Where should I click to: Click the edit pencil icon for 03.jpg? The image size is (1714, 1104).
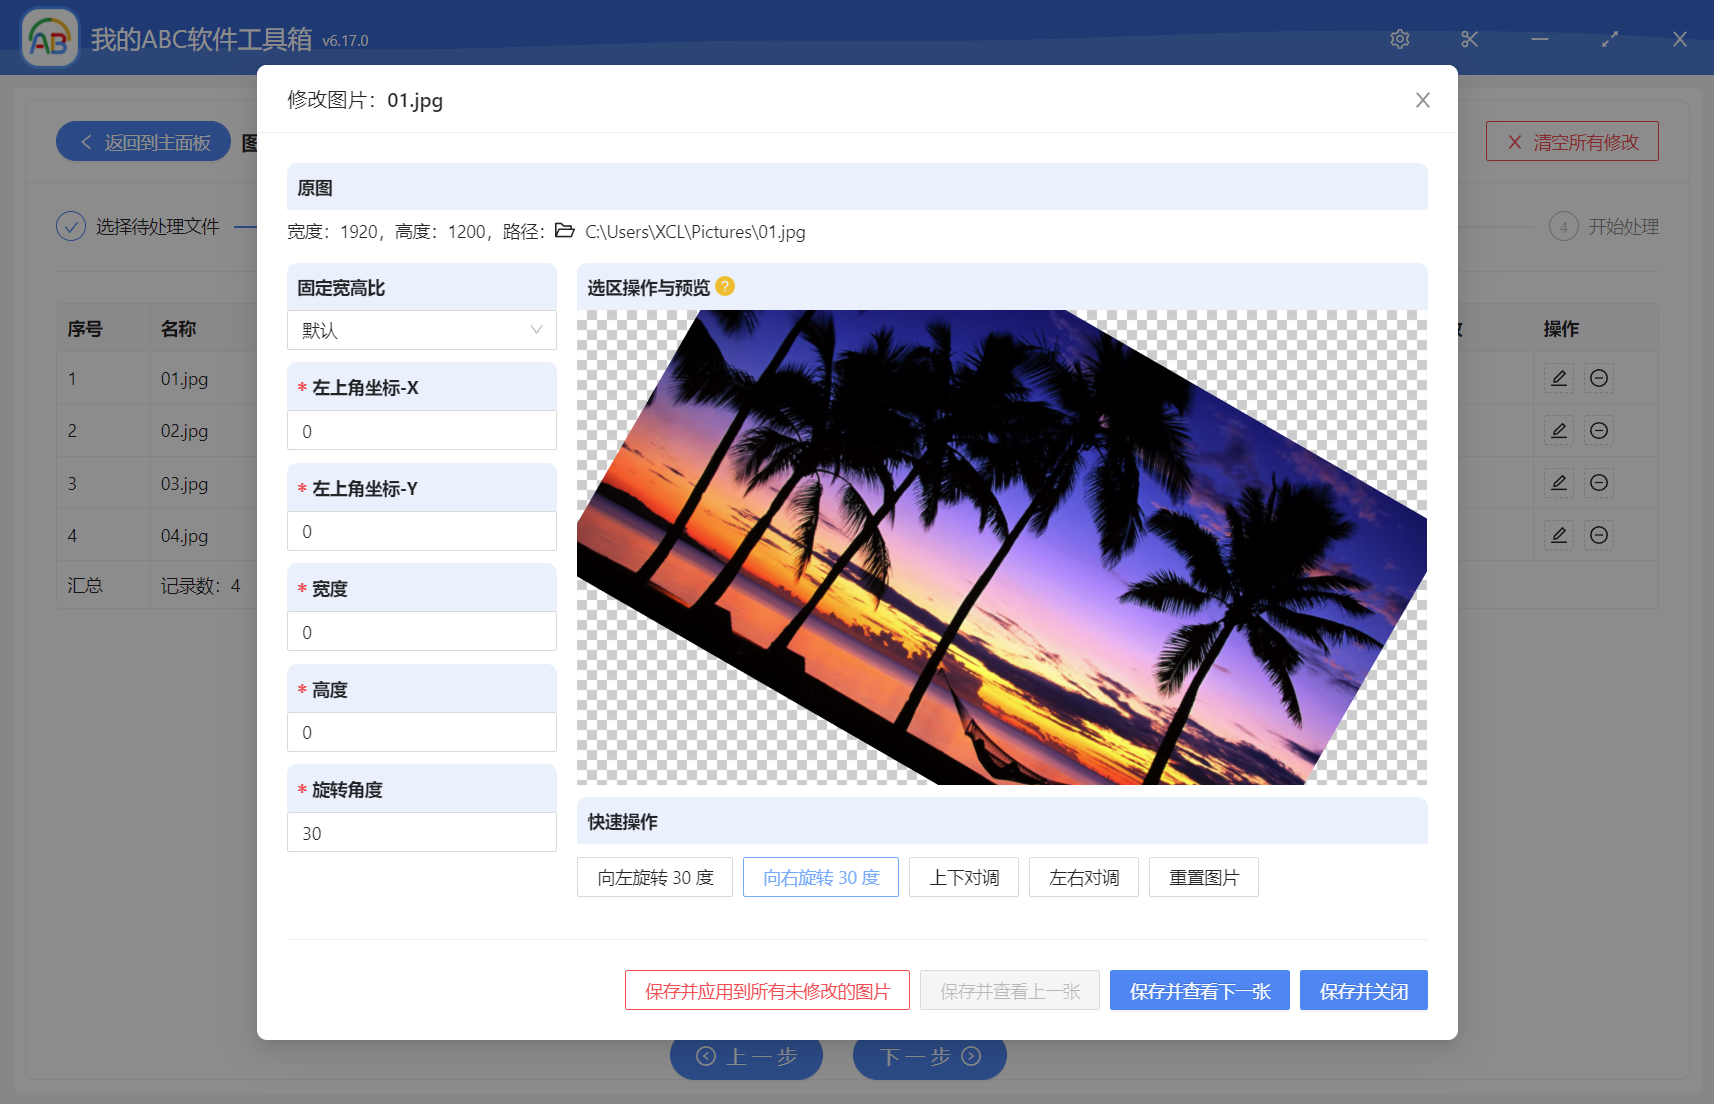point(1559,483)
